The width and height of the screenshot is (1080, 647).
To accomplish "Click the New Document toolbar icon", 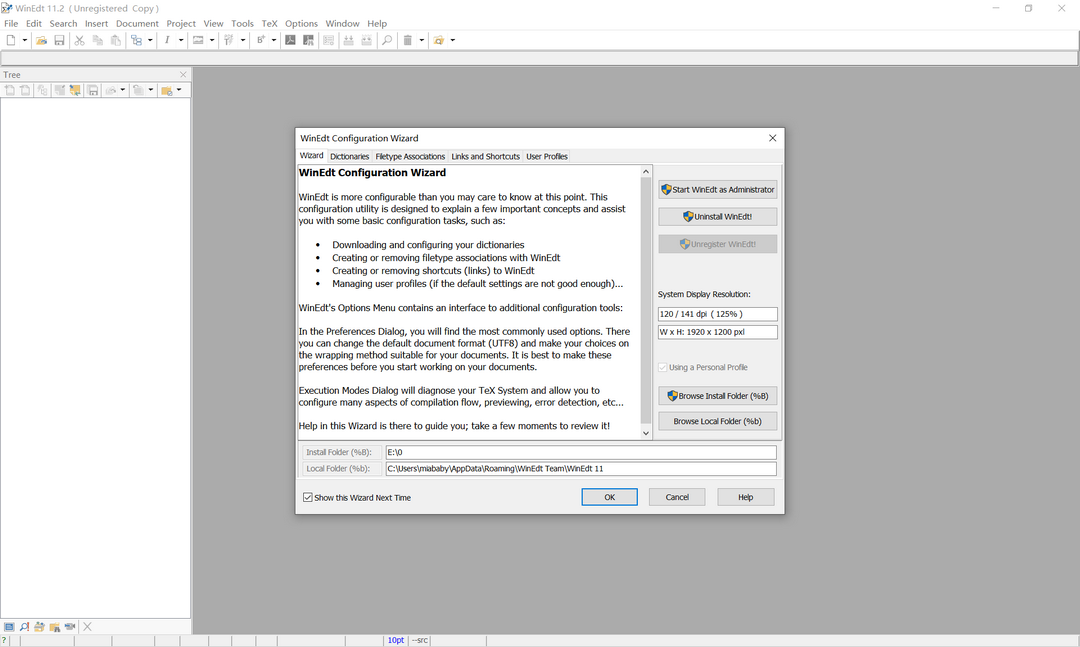I will 10,40.
